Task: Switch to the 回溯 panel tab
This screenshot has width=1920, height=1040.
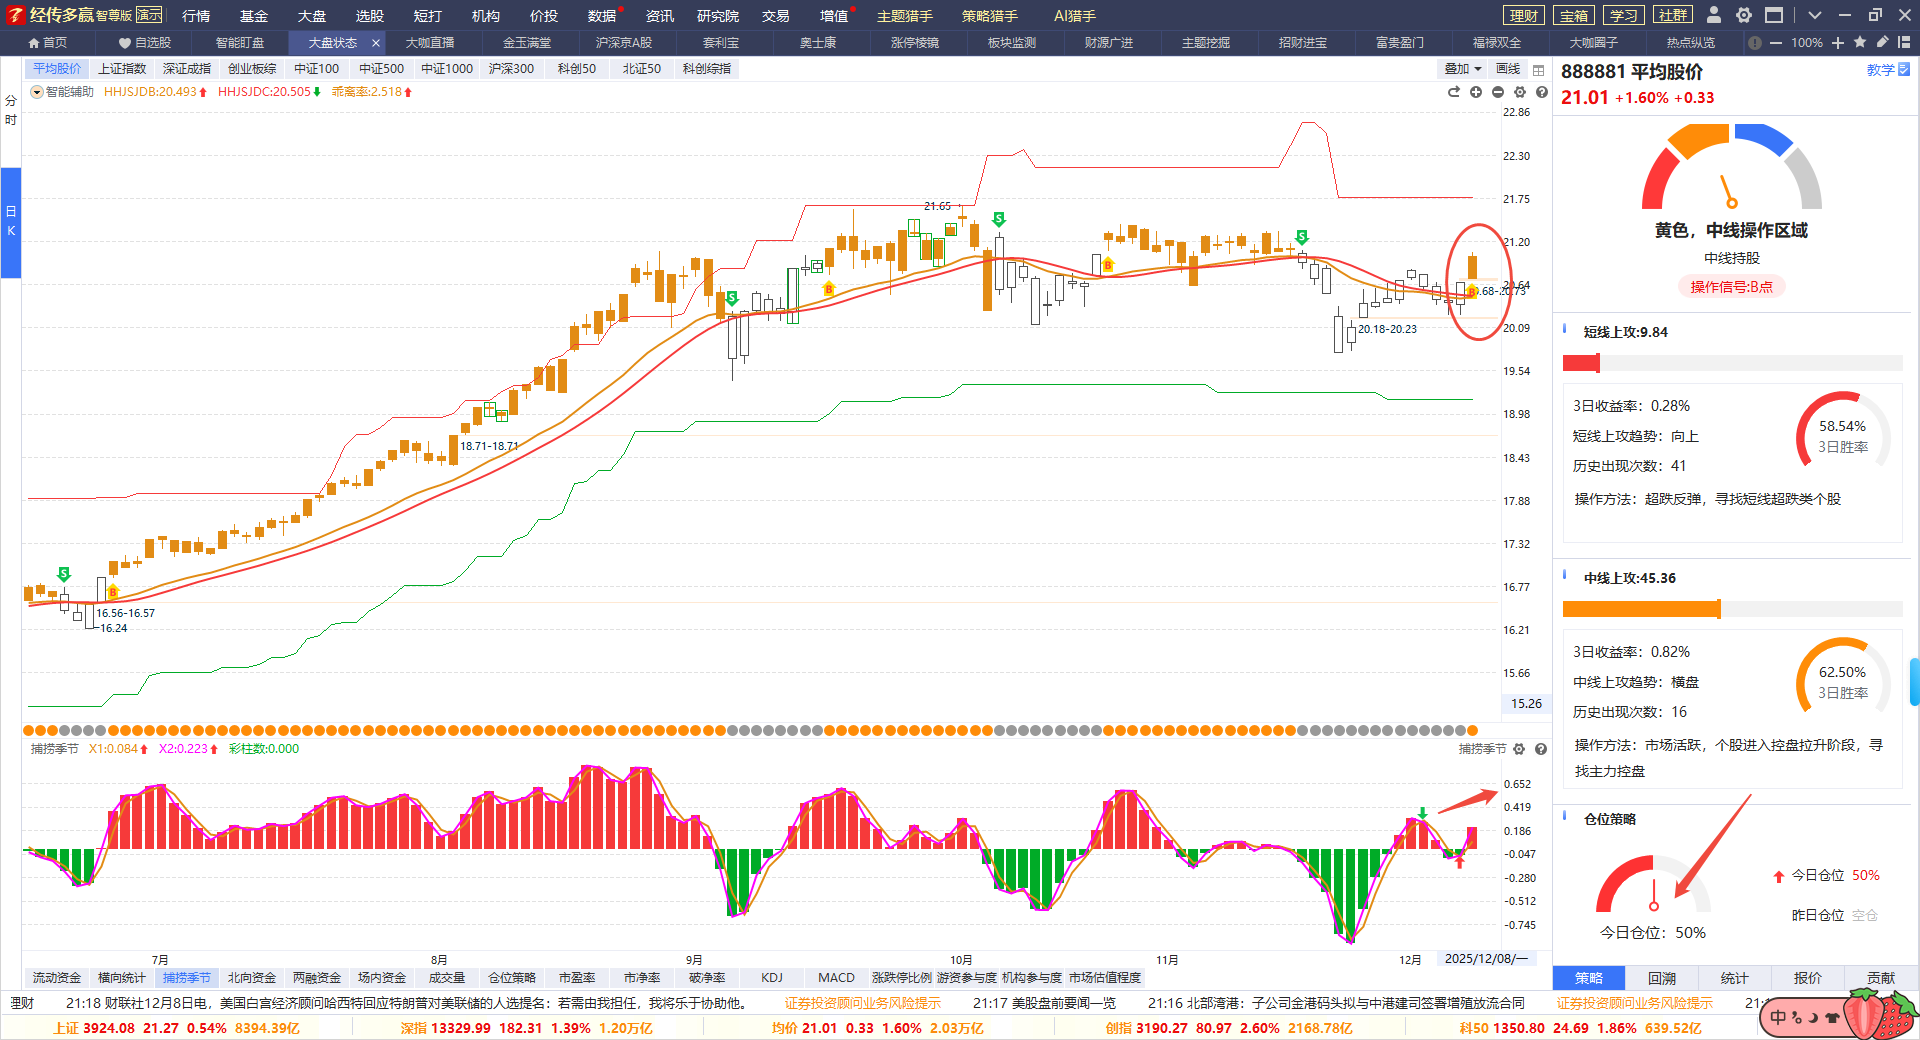Action: click(x=1662, y=978)
